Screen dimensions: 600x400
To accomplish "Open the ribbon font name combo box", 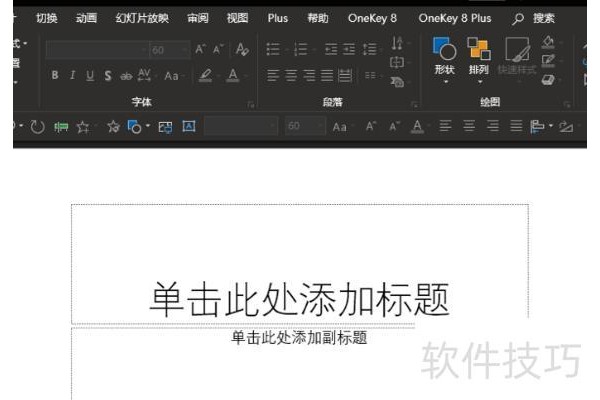I will [97, 50].
